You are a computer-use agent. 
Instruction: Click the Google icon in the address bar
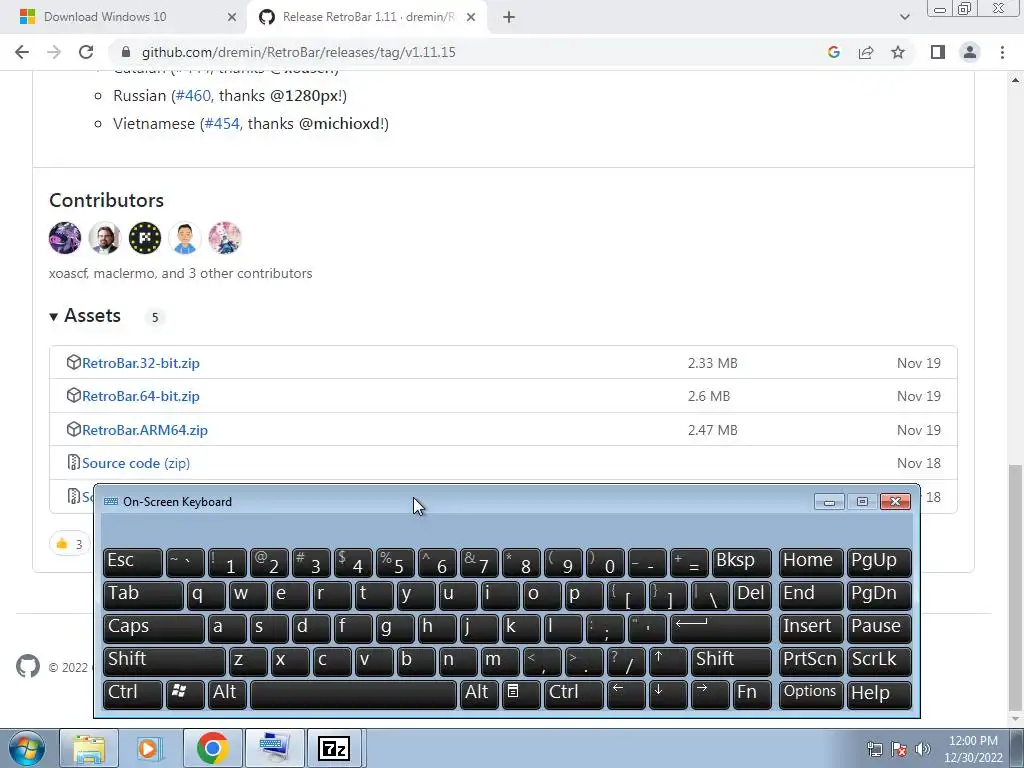(x=833, y=52)
